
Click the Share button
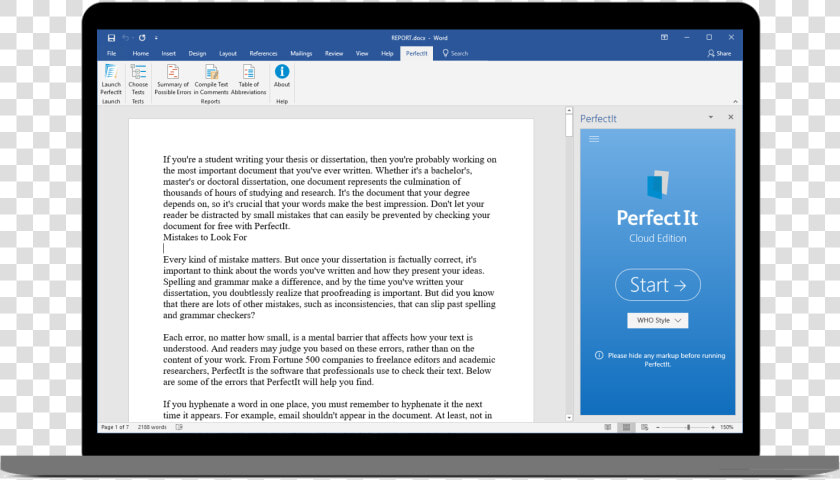[719, 54]
